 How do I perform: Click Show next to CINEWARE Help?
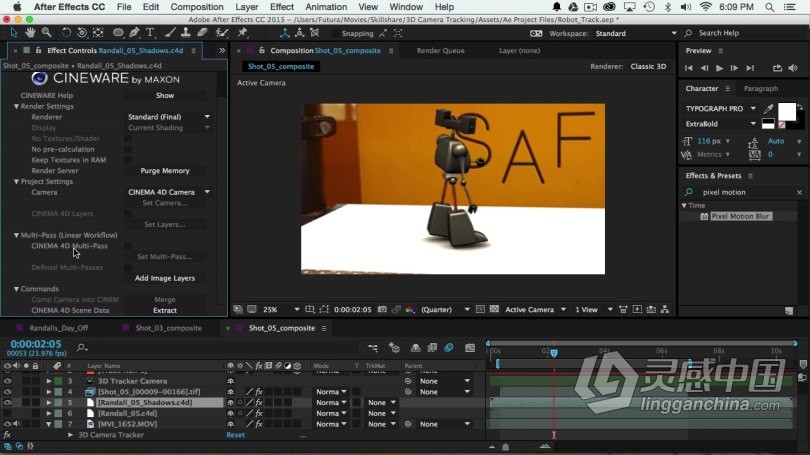(x=165, y=96)
